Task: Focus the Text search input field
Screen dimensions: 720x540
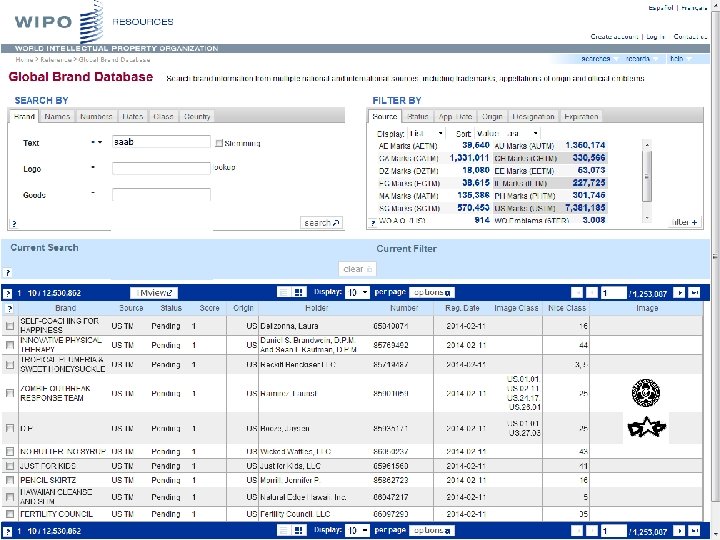Action: tap(161, 142)
